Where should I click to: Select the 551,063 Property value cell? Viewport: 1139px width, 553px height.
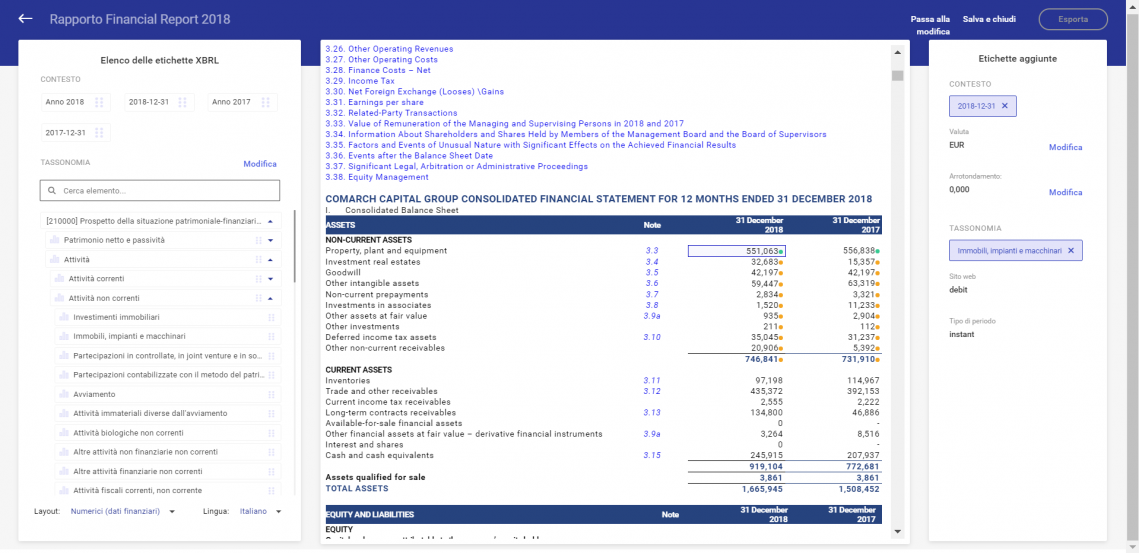[x=737, y=251]
